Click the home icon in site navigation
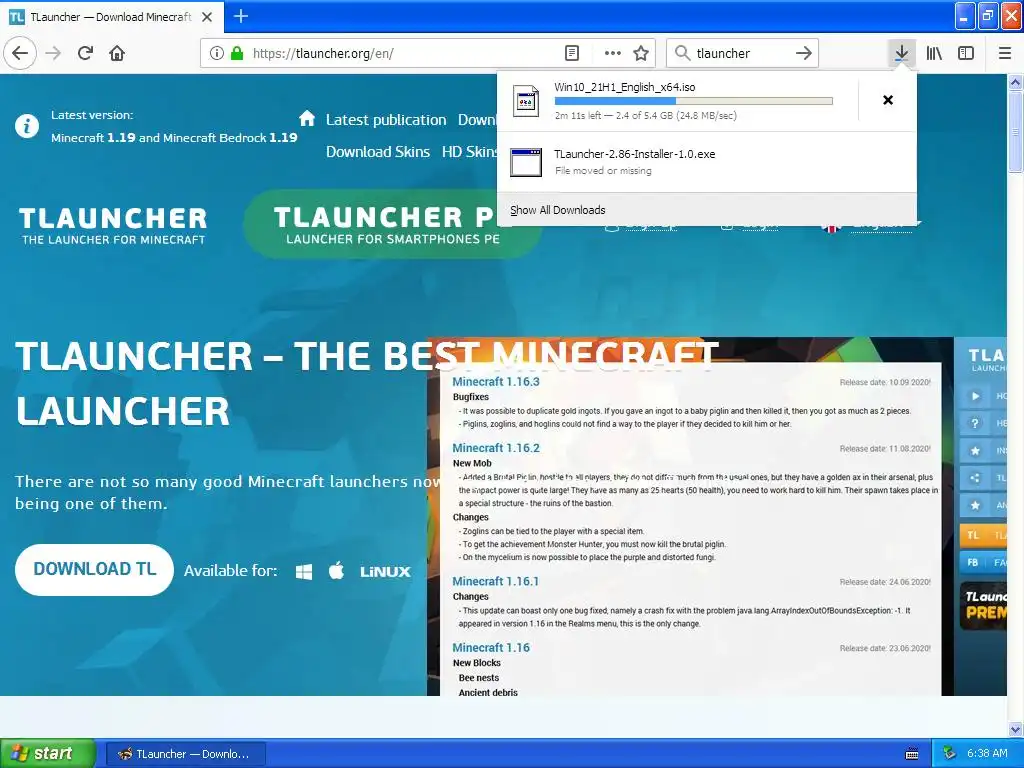This screenshot has width=1024, height=768. tap(307, 118)
